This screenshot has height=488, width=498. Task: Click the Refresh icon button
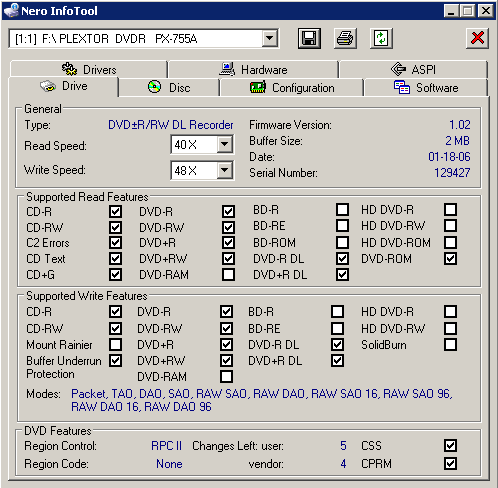(381, 38)
